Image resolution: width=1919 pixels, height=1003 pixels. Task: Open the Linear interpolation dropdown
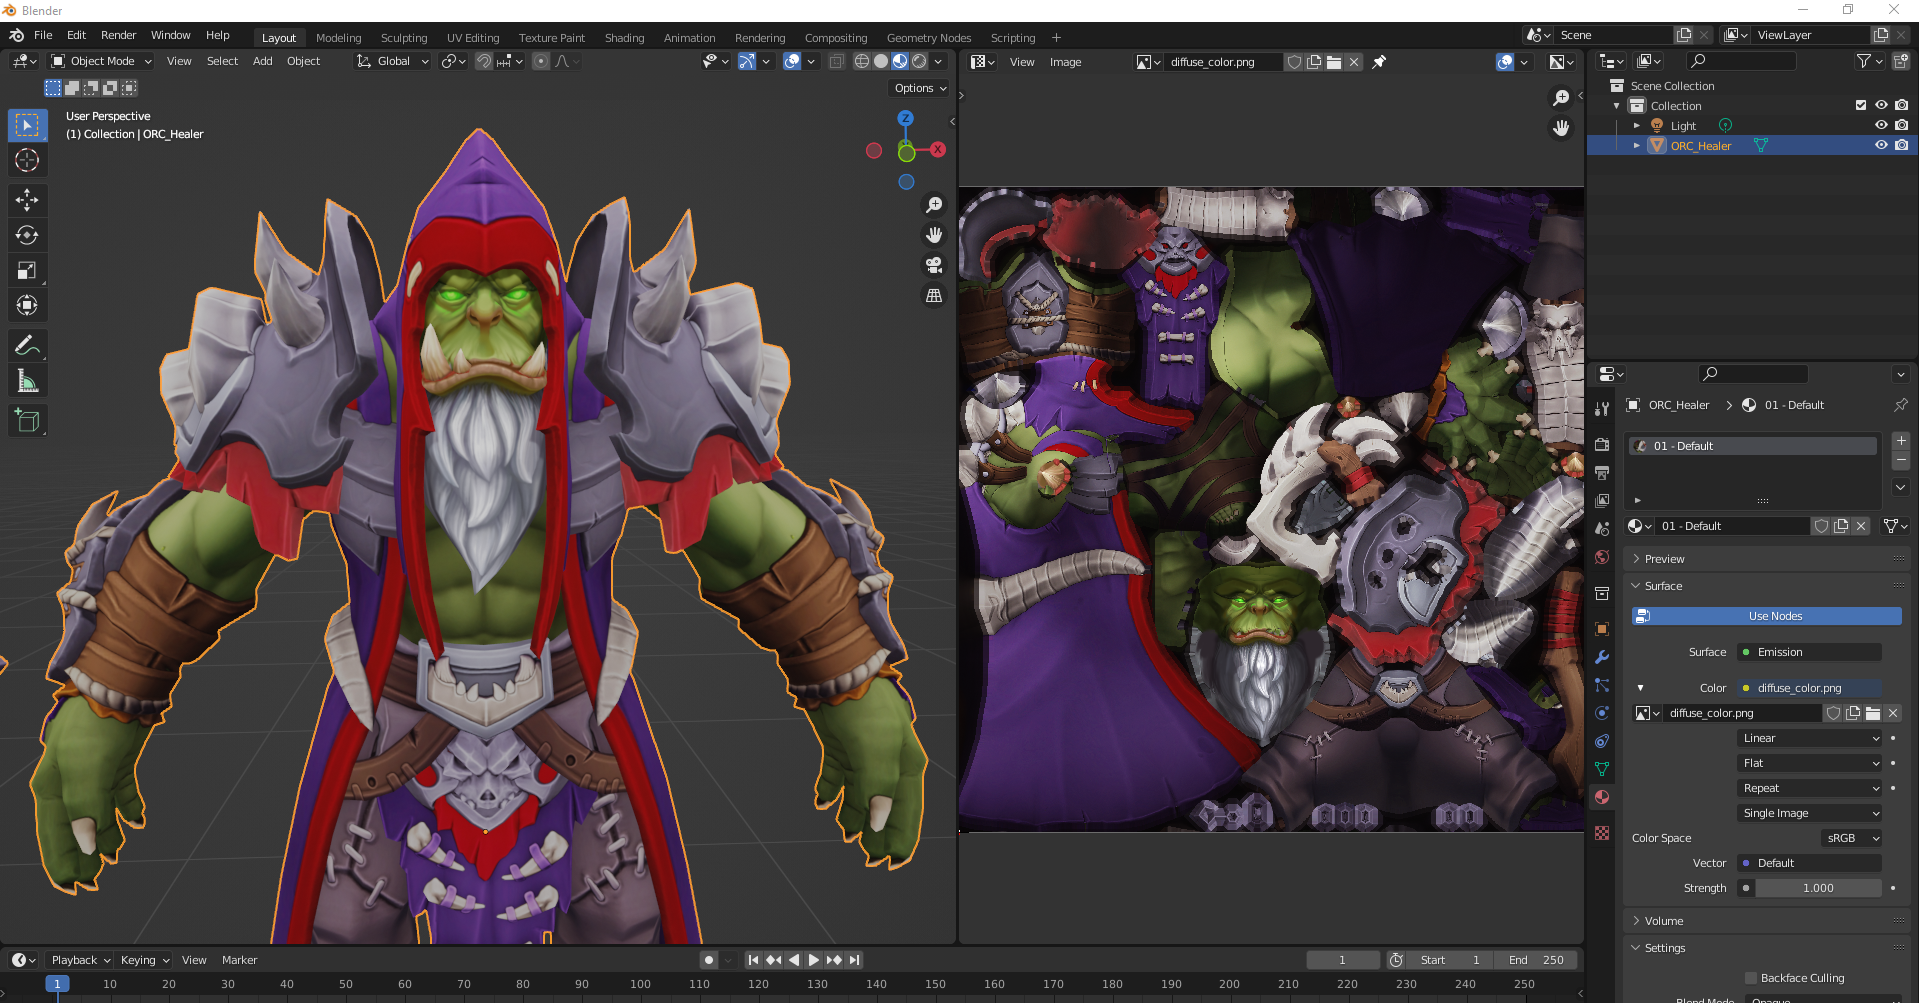[1810, 738]
